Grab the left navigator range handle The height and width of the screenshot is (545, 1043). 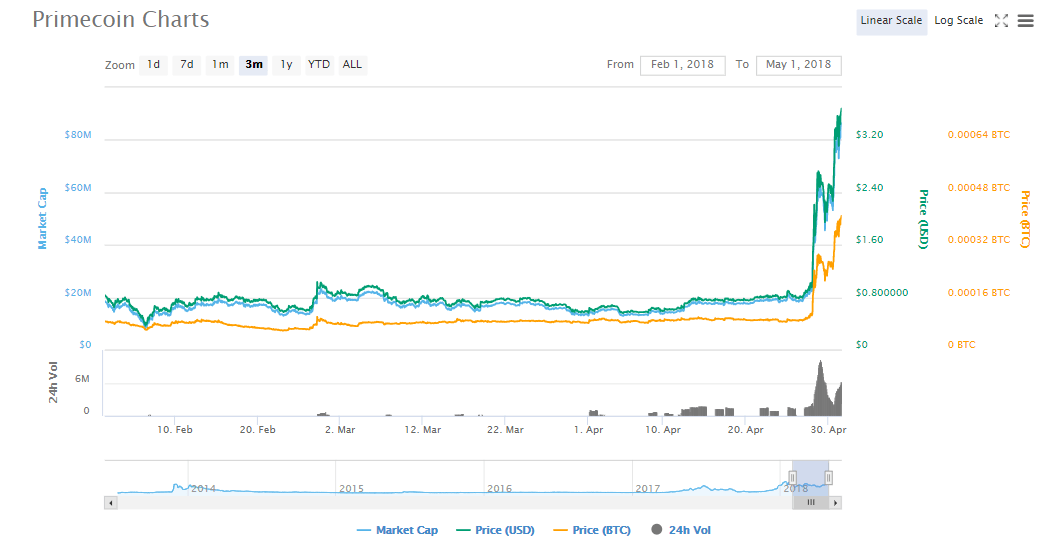(793, 478)
